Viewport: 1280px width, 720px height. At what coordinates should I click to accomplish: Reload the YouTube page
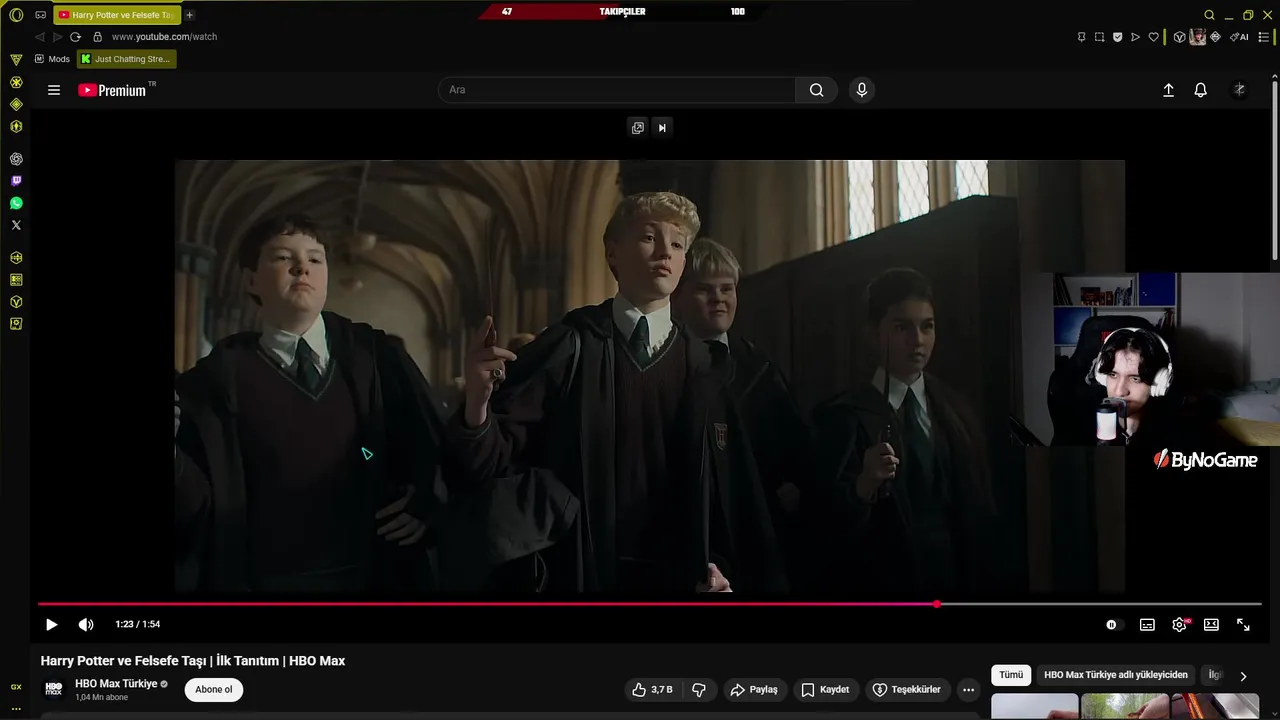pos(75,37)
